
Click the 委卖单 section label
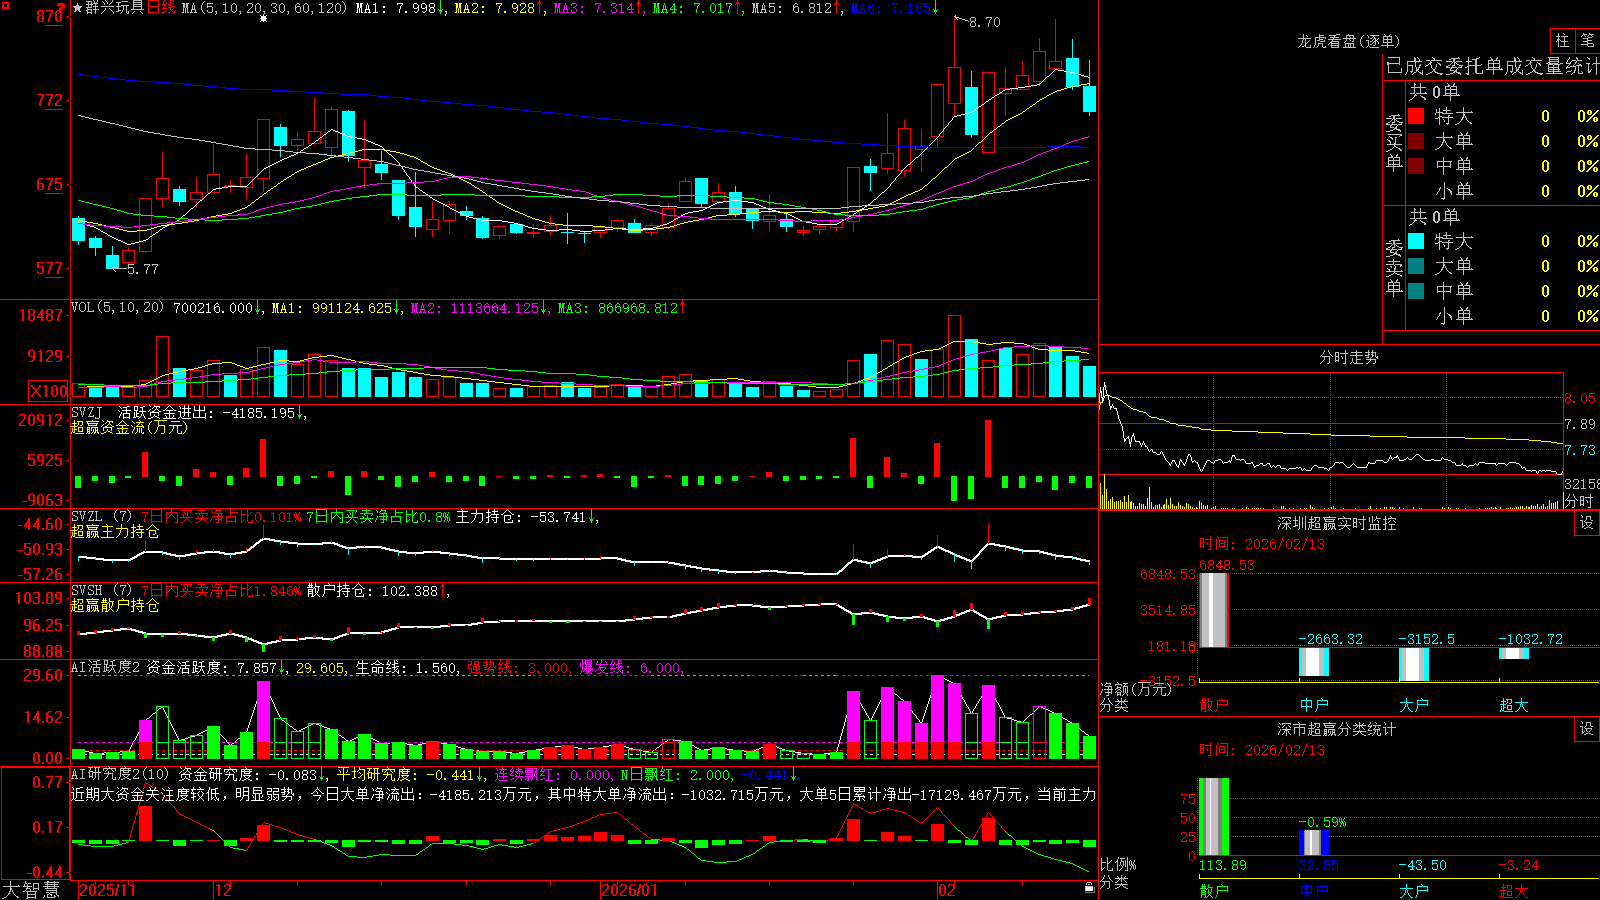(x=1394, y=267)
